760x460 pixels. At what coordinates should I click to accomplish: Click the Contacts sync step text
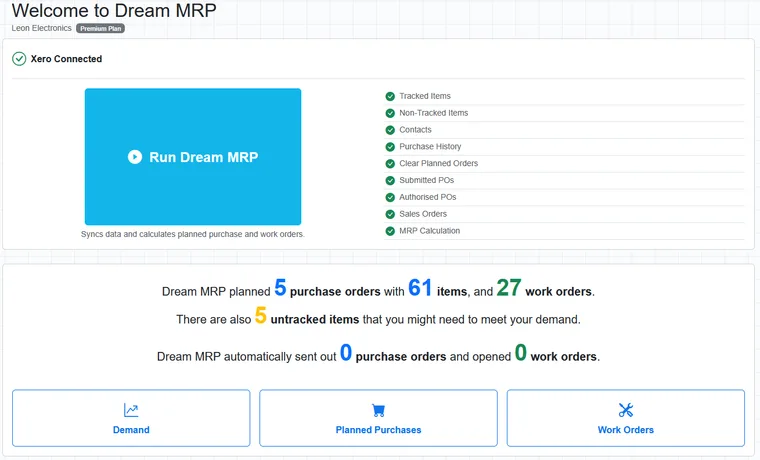coord(415,130)
